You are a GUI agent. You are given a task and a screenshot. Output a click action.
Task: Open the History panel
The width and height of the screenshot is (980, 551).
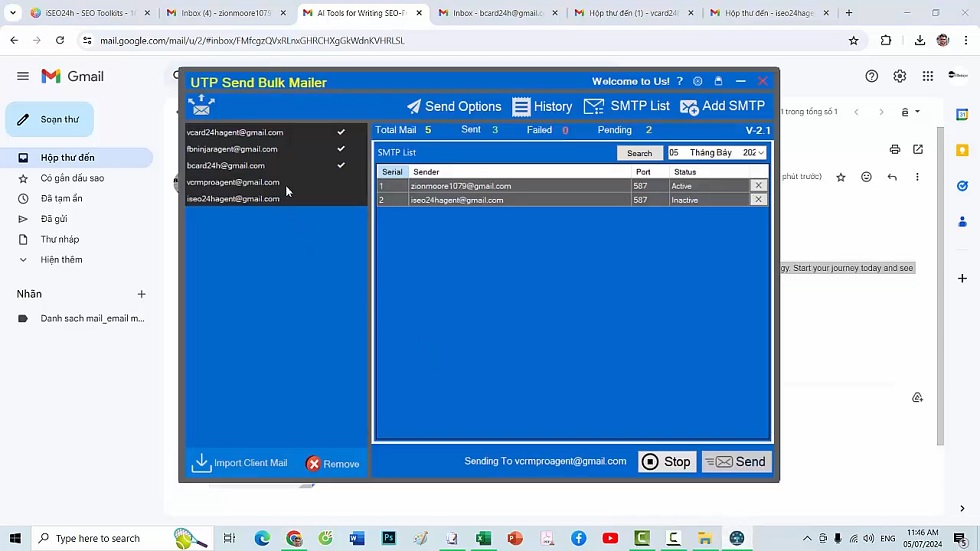tap(542, 106)
